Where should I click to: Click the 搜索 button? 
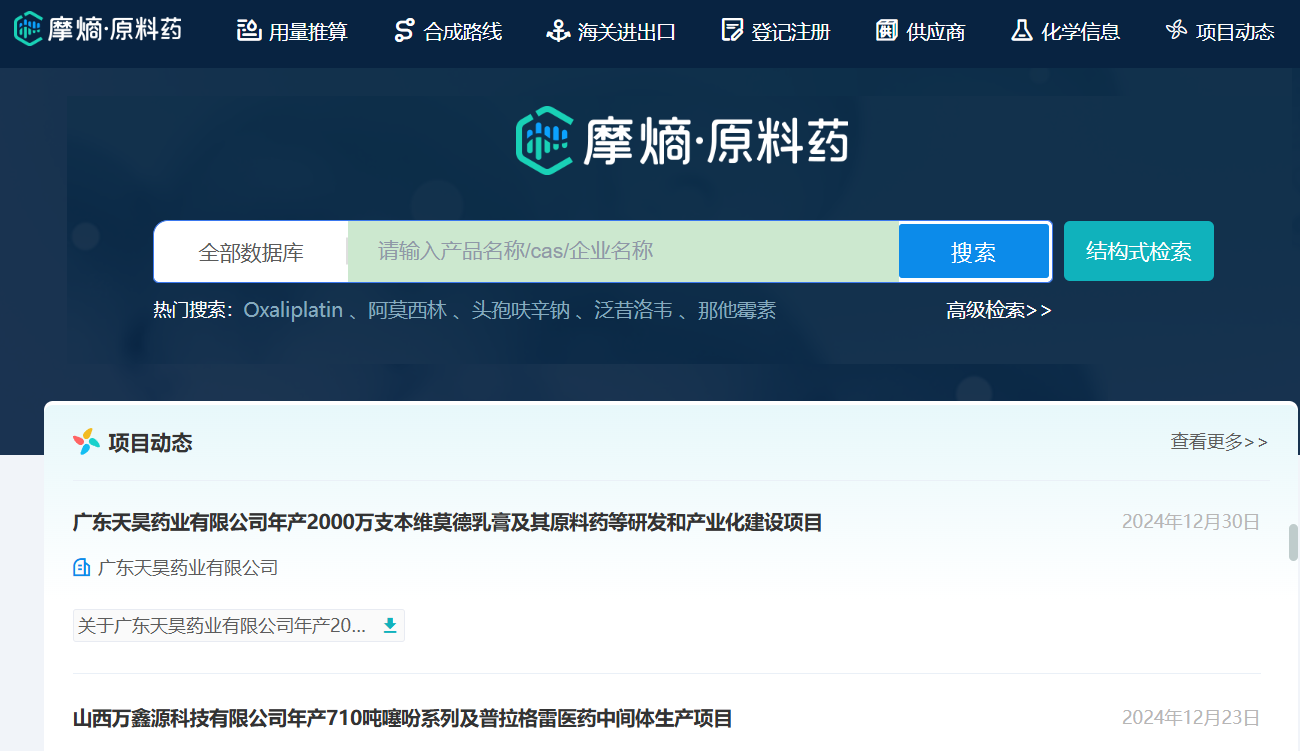point(973,252)
